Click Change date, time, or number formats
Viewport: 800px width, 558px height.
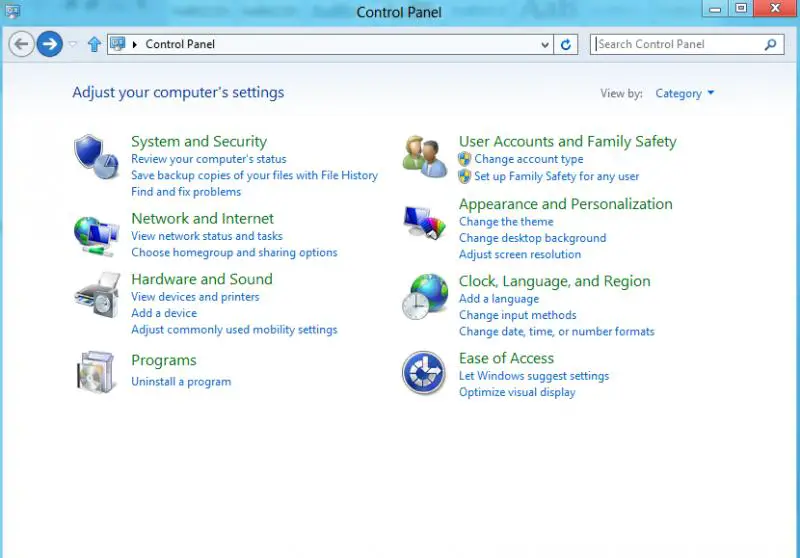[557, 332]
